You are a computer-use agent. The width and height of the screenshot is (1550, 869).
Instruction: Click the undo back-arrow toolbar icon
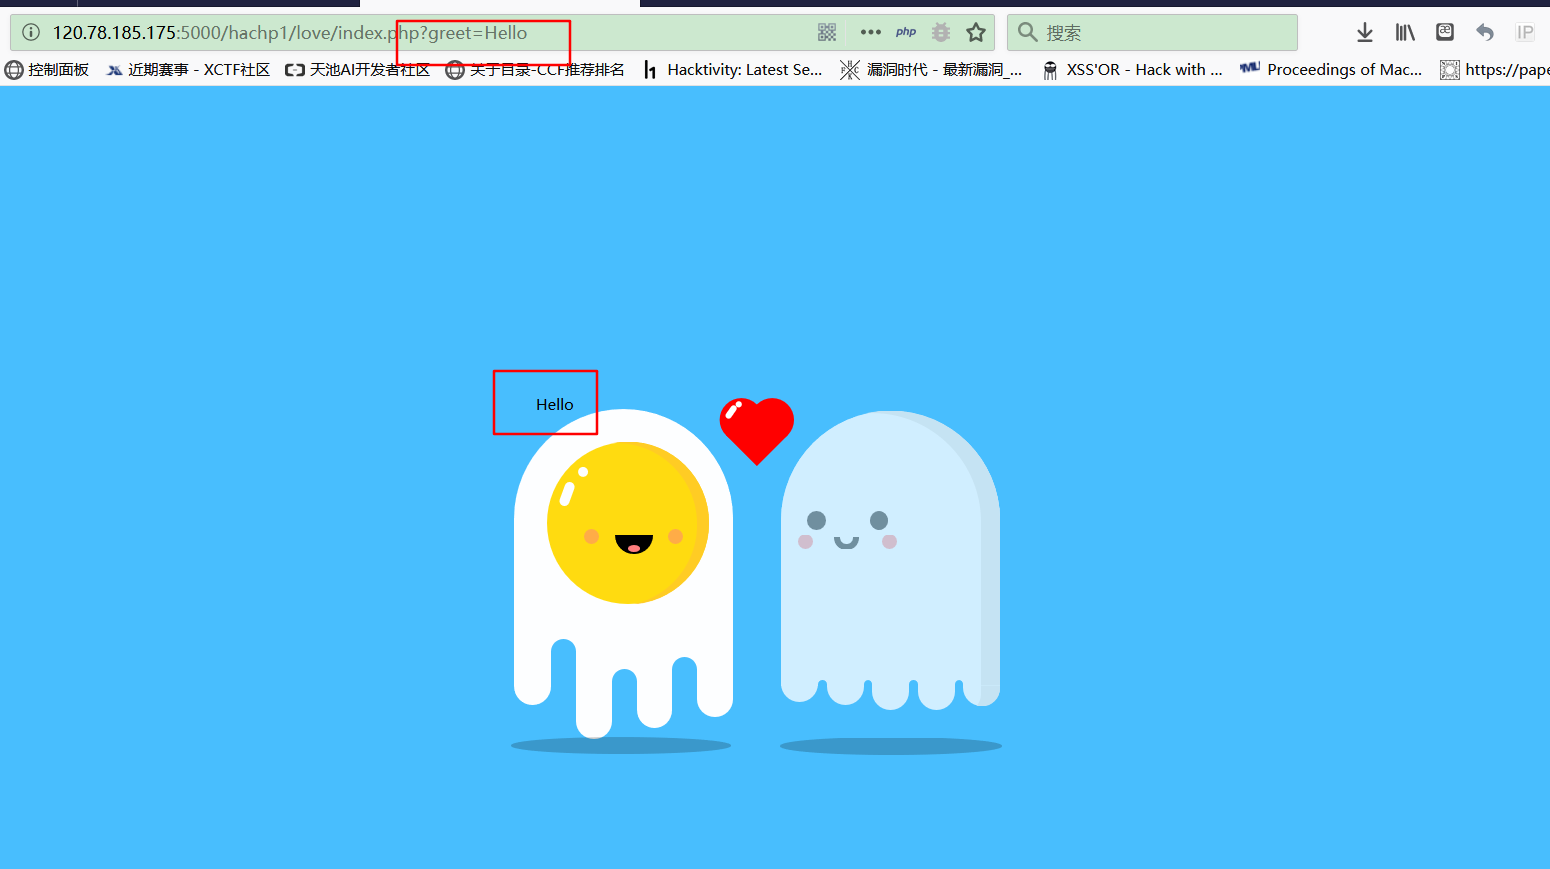tap(1485, 33)
